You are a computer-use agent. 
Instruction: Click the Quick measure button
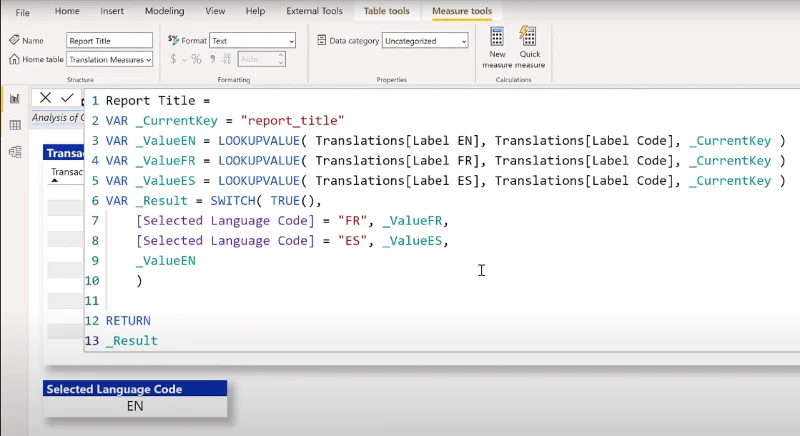pyautogui.click(x=530, y=47)
